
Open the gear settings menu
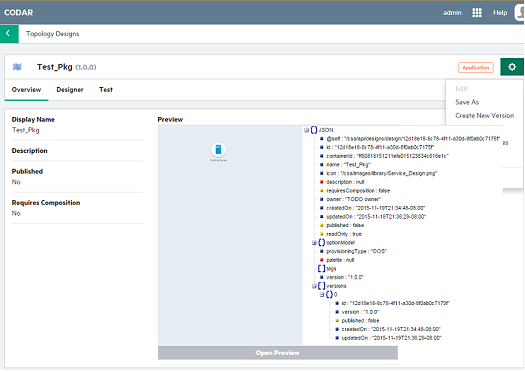(x=512, y=67)
